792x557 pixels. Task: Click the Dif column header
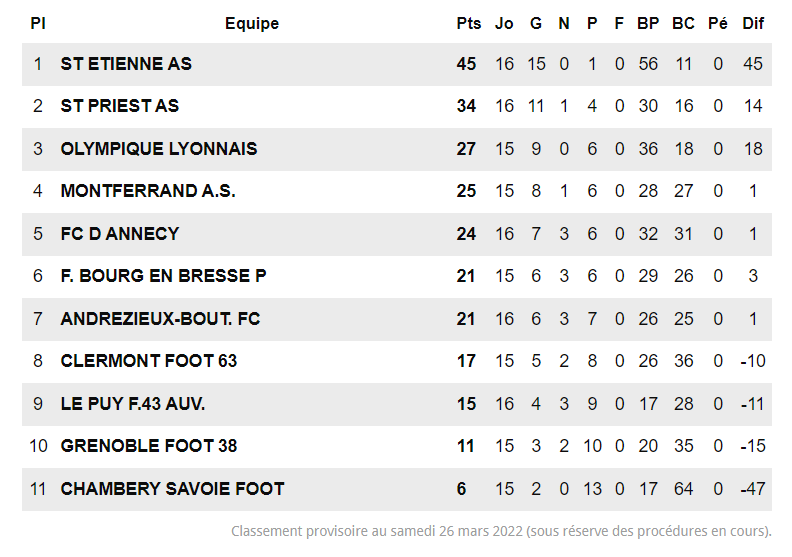[753, 23]
